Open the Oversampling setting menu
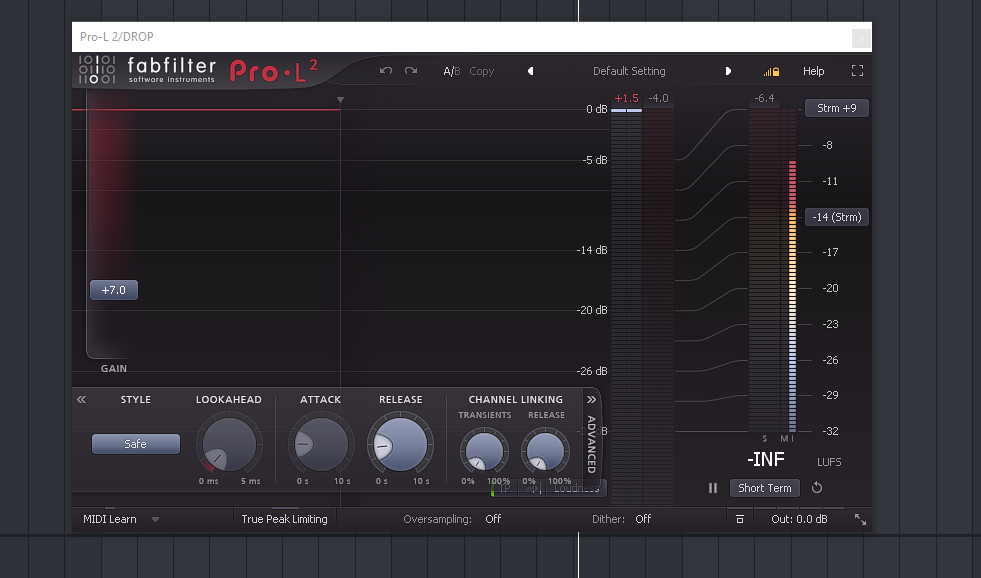This screenshot has width=981, height=578. click(x=493, y=519)
